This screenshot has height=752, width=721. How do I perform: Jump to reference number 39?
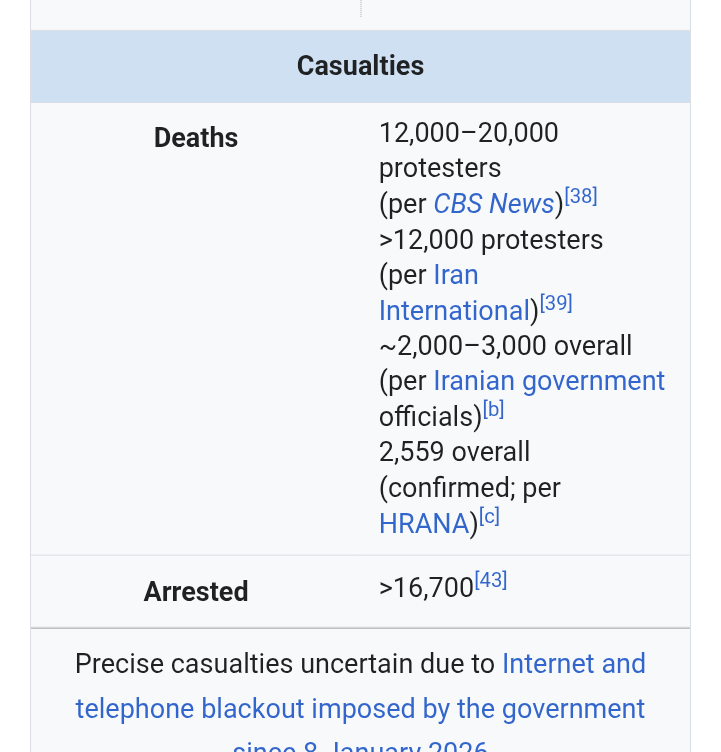[x=556, y=303]
